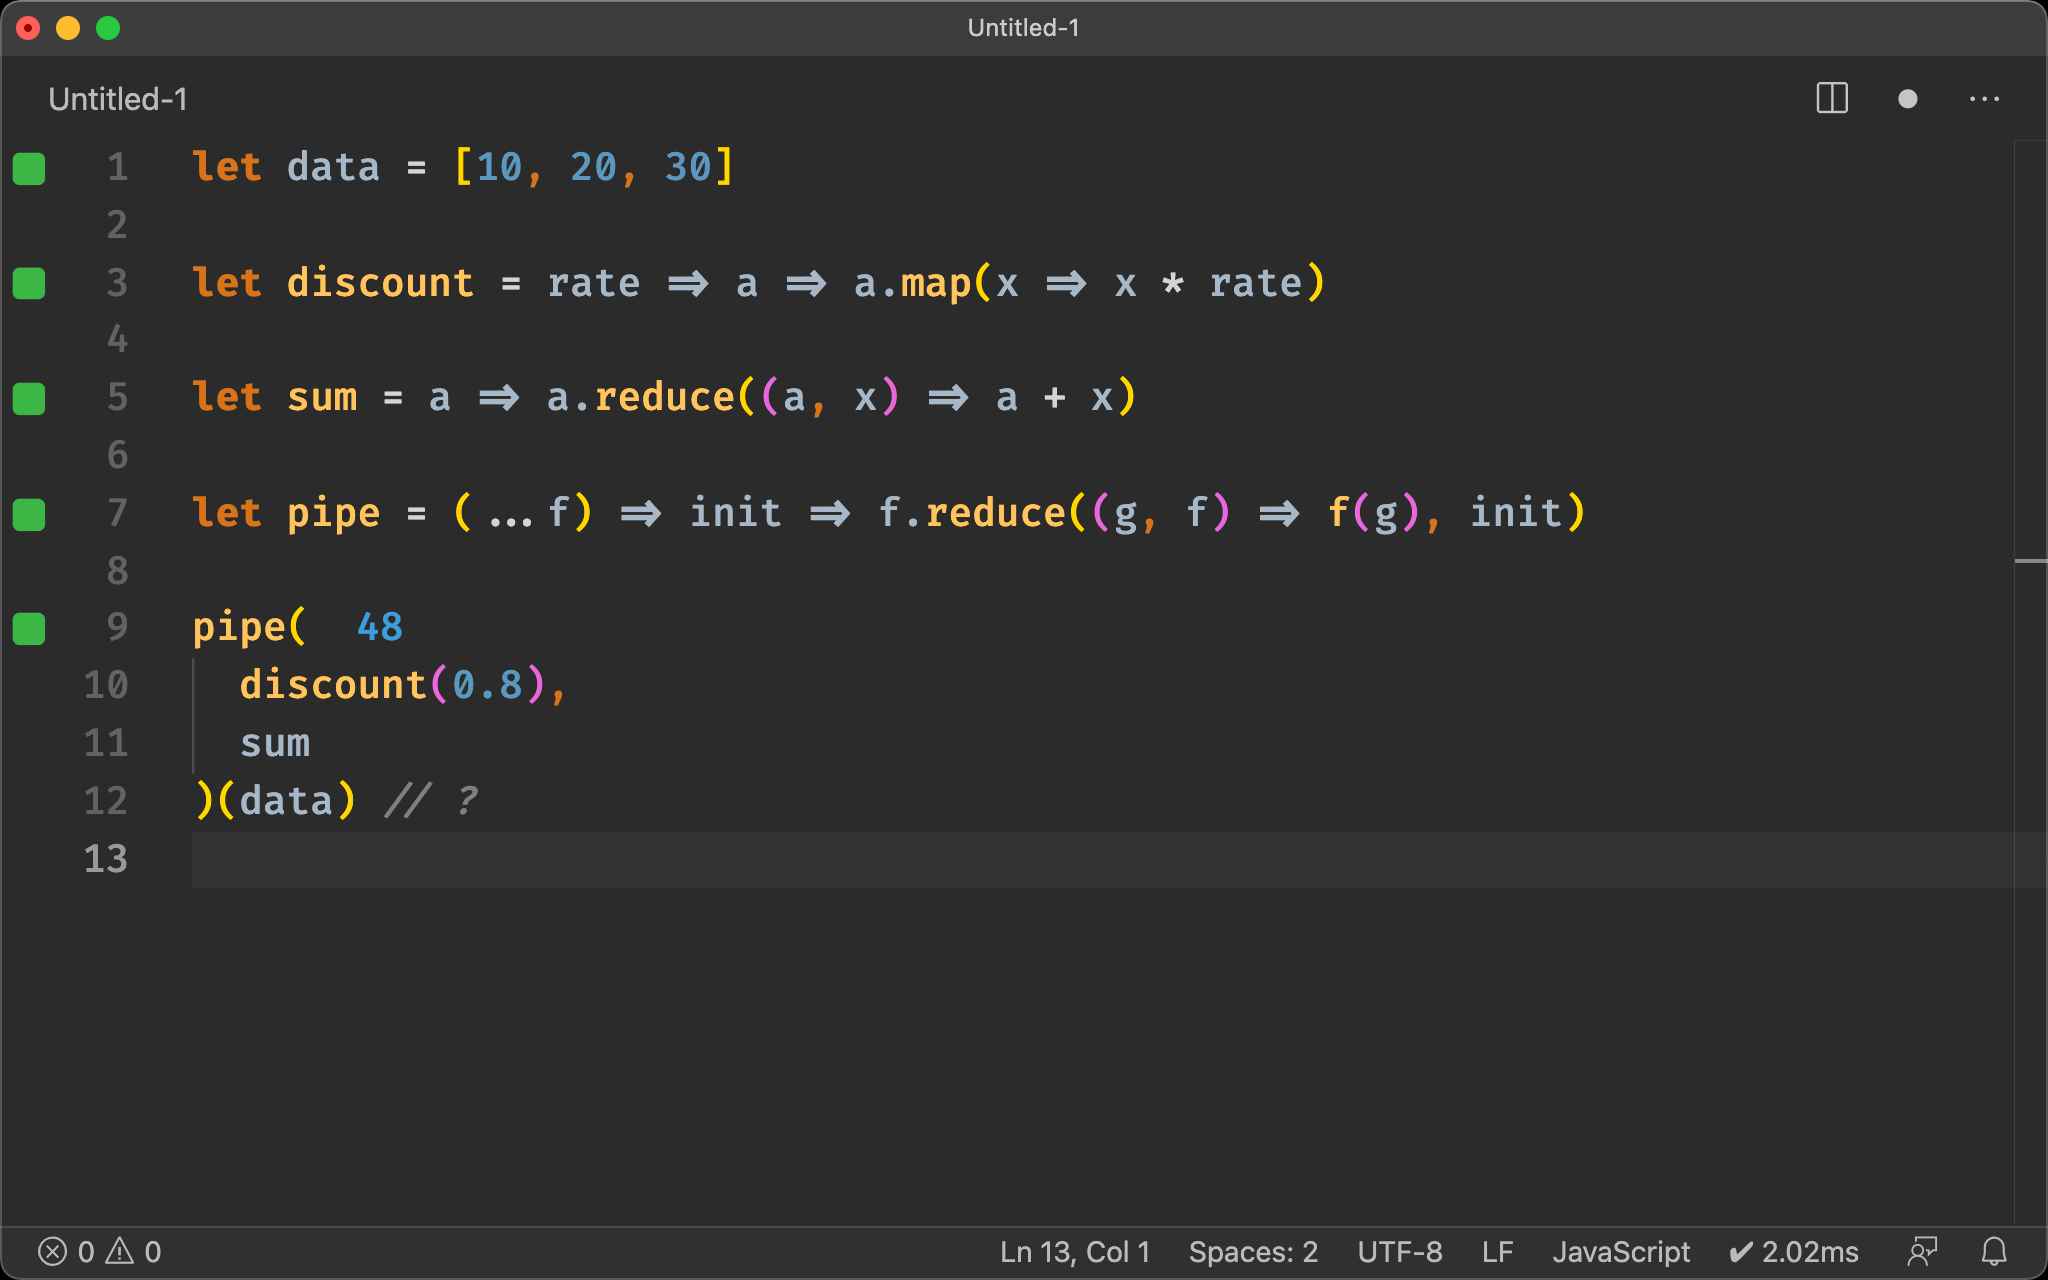Place cursor on empty line 13

1102,860
